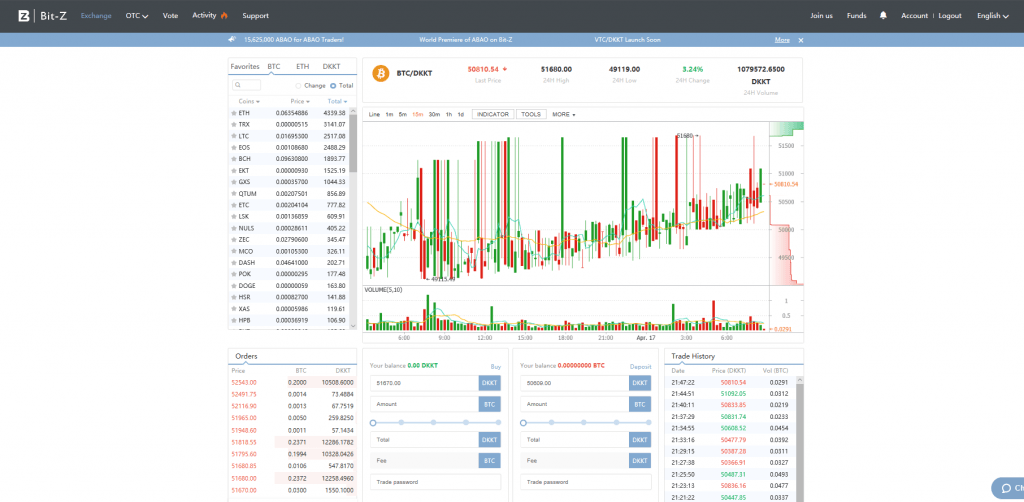Select the Total radio button
The width and height of the screenshot is (1024, 502).
(333, 86)
